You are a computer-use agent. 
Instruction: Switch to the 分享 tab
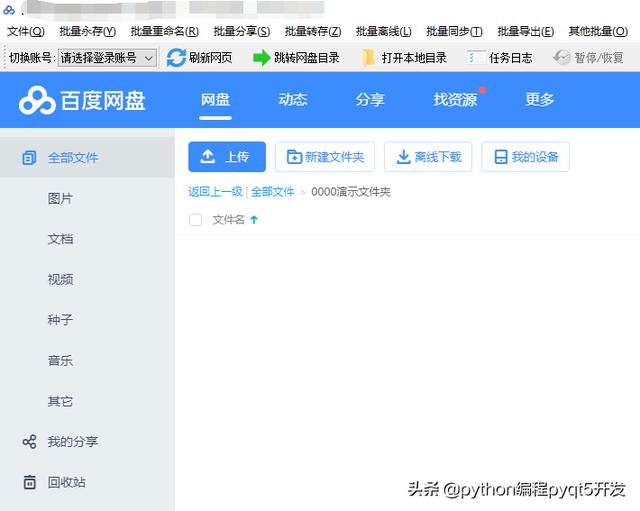click(x=370, y=100)
